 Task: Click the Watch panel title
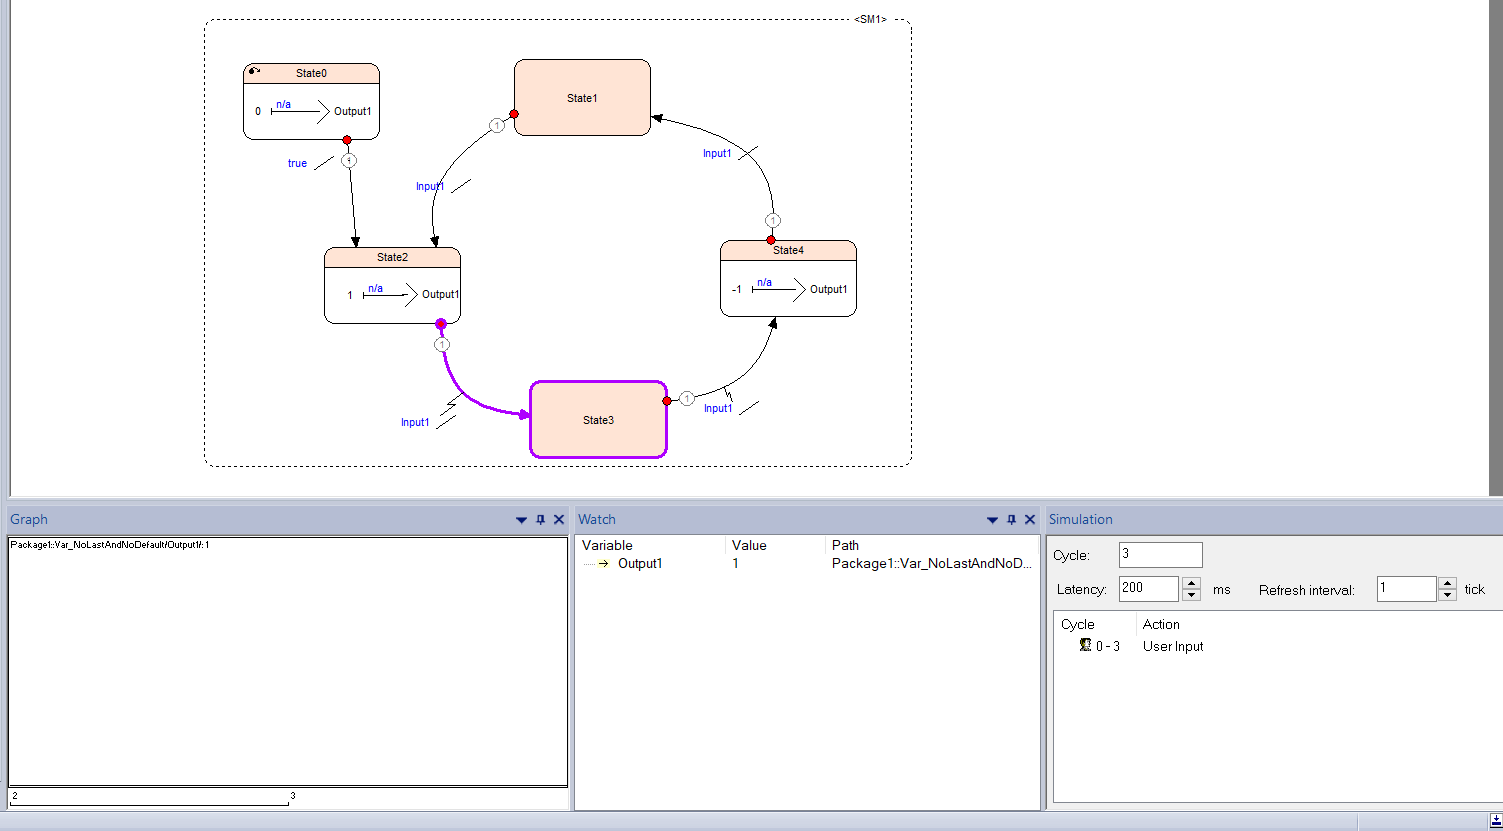pos(597,519)
